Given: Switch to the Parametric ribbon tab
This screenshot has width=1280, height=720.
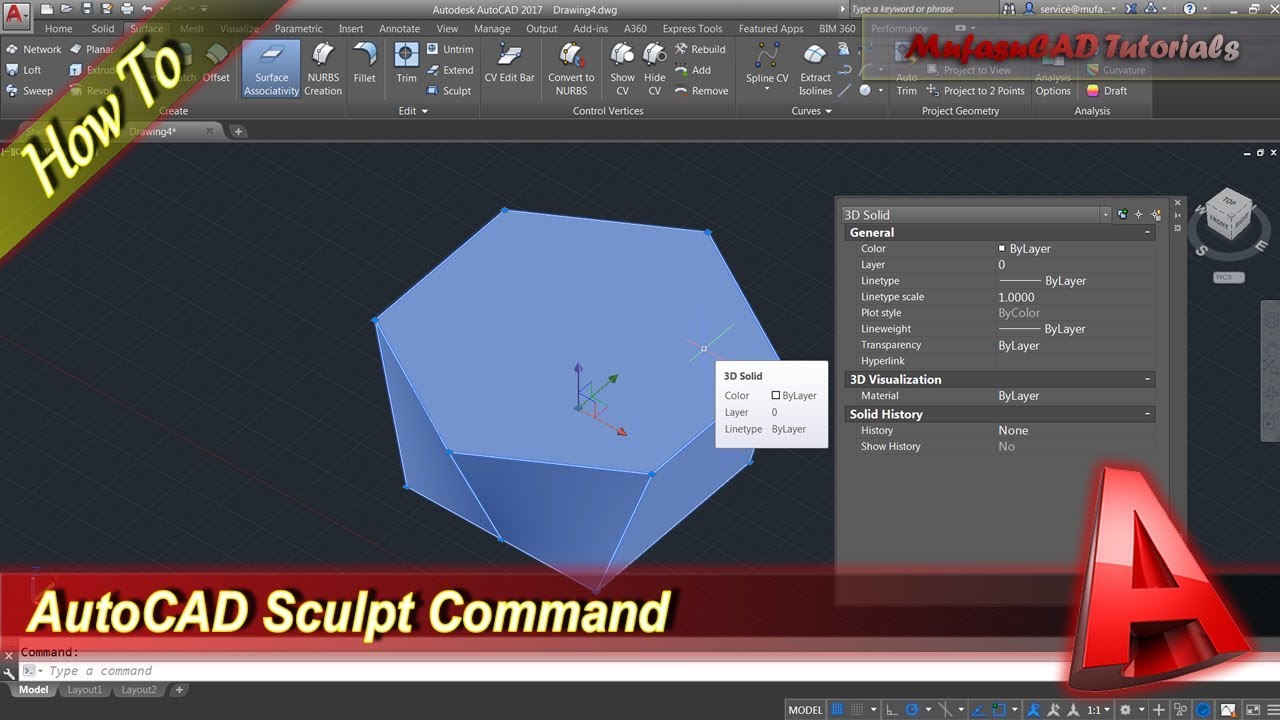Looking at the screenshot, I should pyautogui.click(x=298, y=29).
